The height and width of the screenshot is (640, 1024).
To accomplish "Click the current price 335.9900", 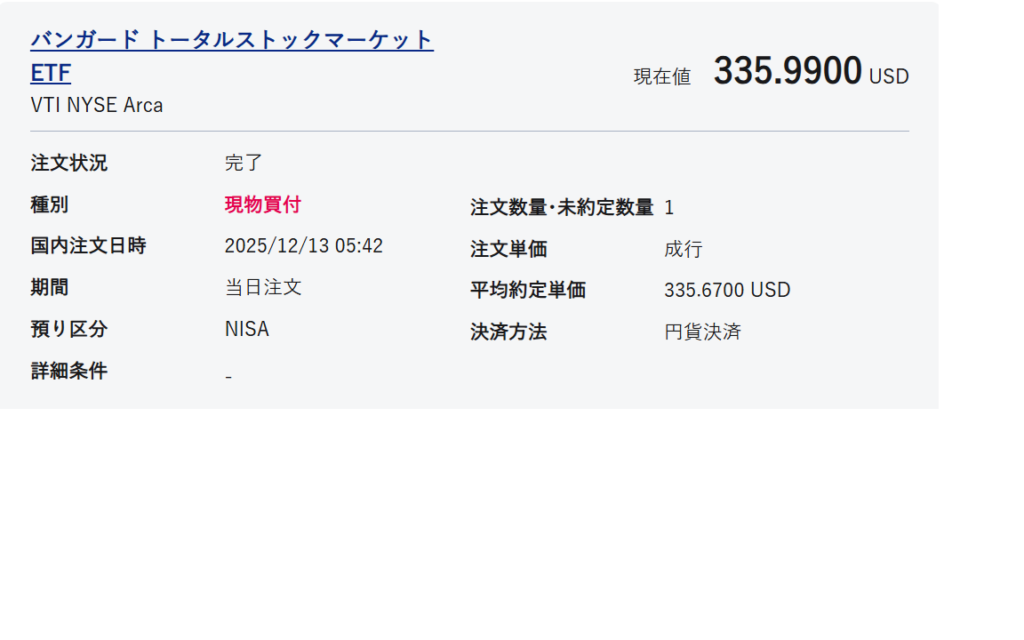I will [x=787, y=72].
